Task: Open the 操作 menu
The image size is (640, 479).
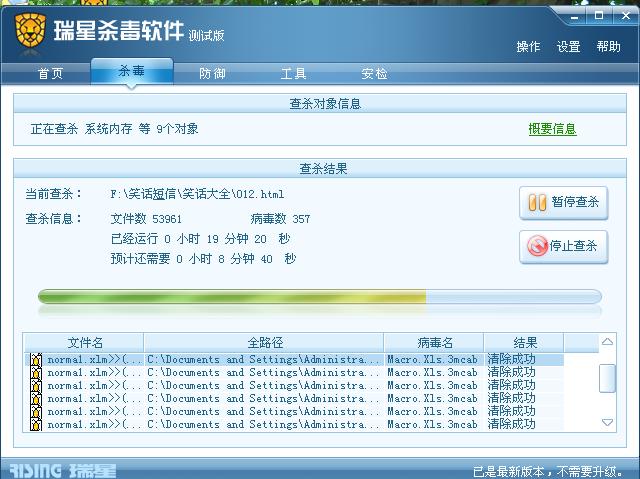Action: [528, 47]
